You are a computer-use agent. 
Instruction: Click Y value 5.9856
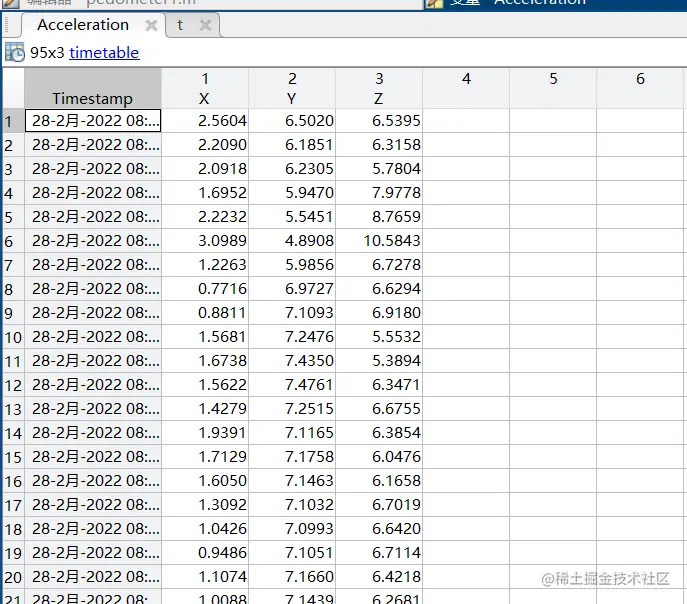click(x=309, y=265)
